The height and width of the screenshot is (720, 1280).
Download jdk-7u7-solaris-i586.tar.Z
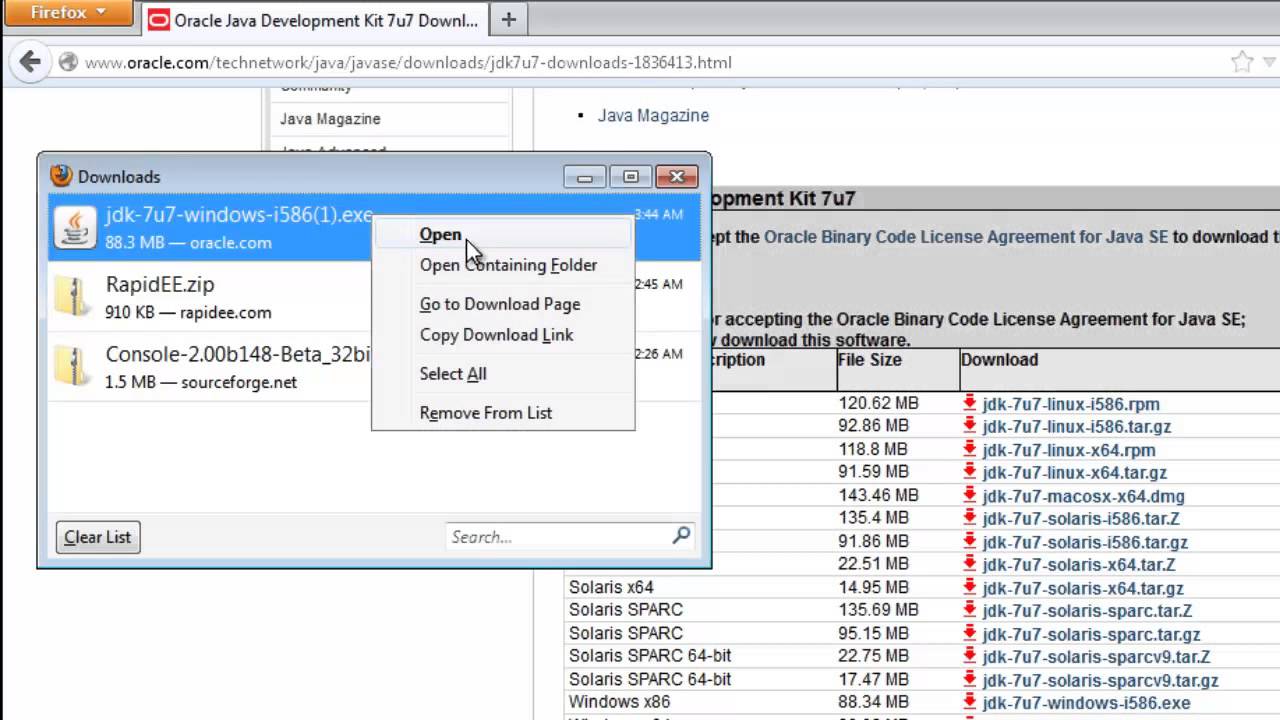[1081, 519]
